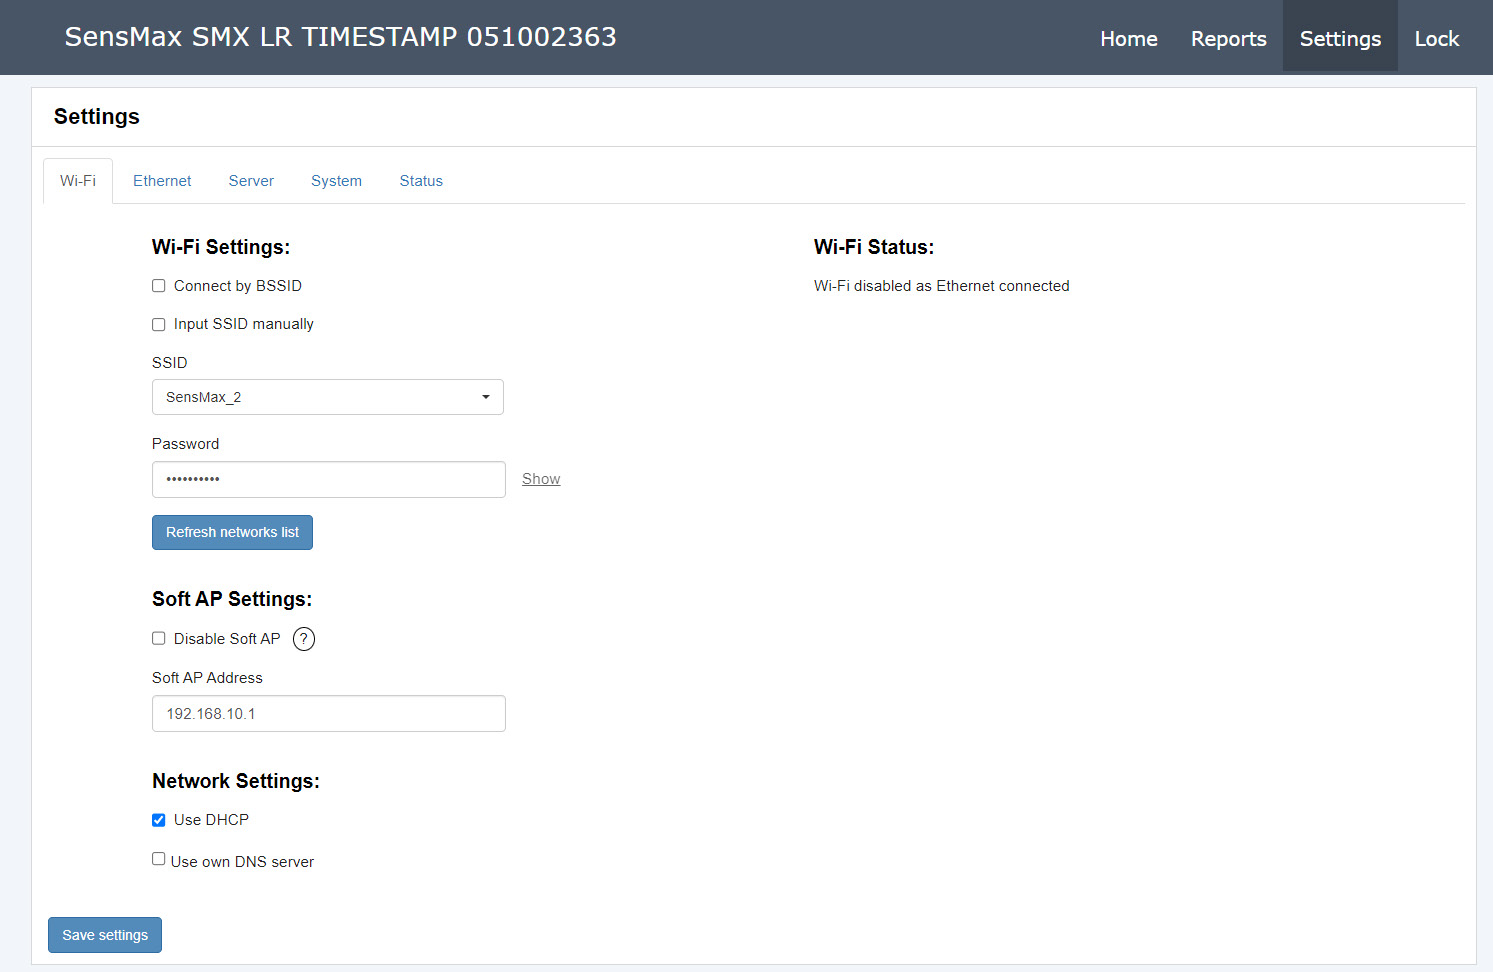Click Lock in the top navigation

pyautogui.click(x=1437, y=38)
